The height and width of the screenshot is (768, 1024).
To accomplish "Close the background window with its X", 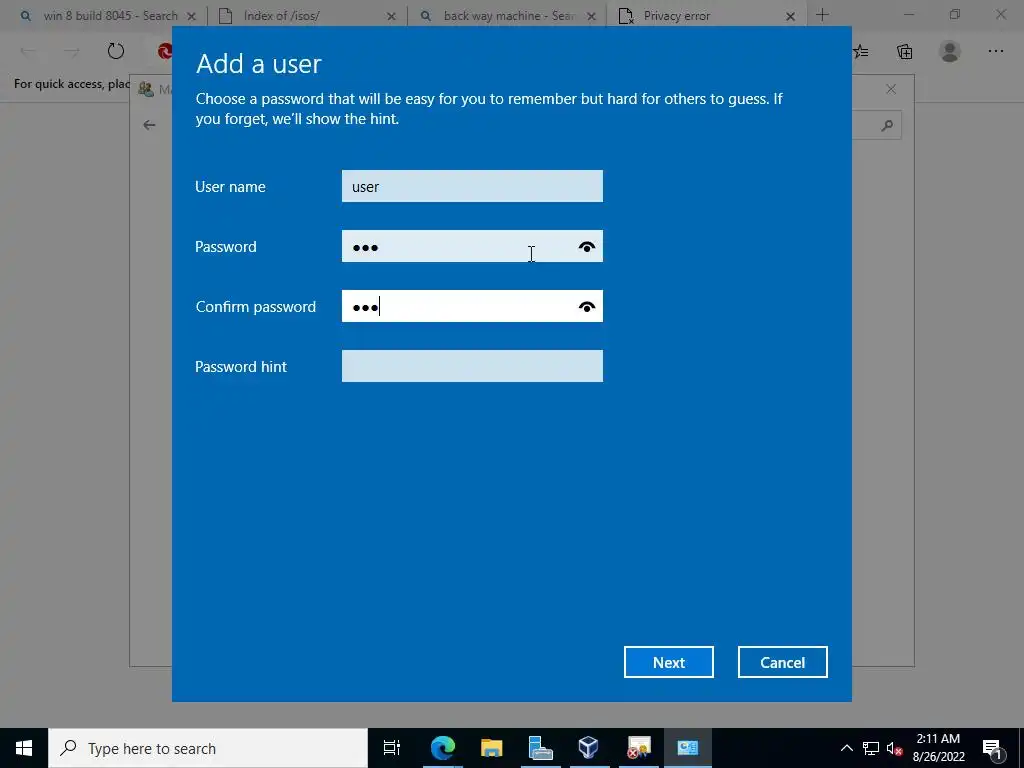I will [891, 89].
